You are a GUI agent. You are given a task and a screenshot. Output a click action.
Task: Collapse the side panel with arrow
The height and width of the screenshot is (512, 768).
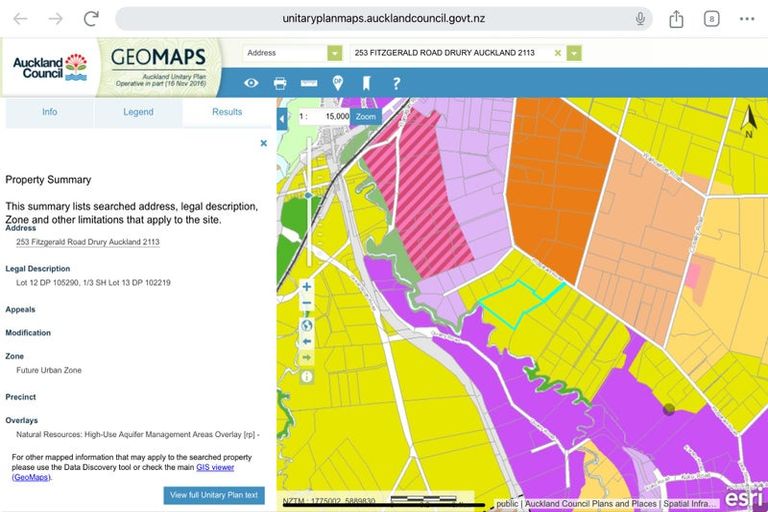coord(283,117)
